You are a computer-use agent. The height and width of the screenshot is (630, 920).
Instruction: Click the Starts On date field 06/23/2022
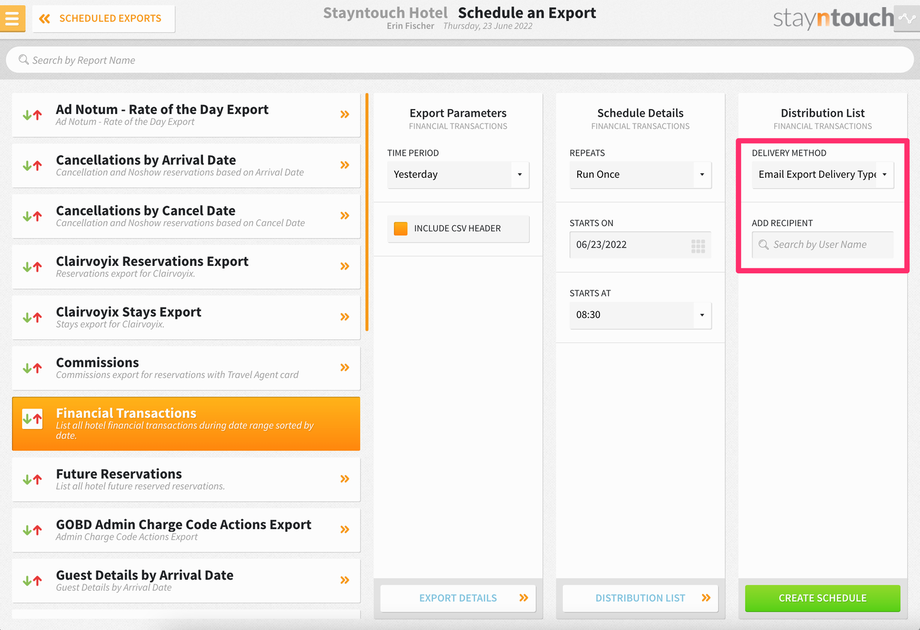click(x=640, y=245)
